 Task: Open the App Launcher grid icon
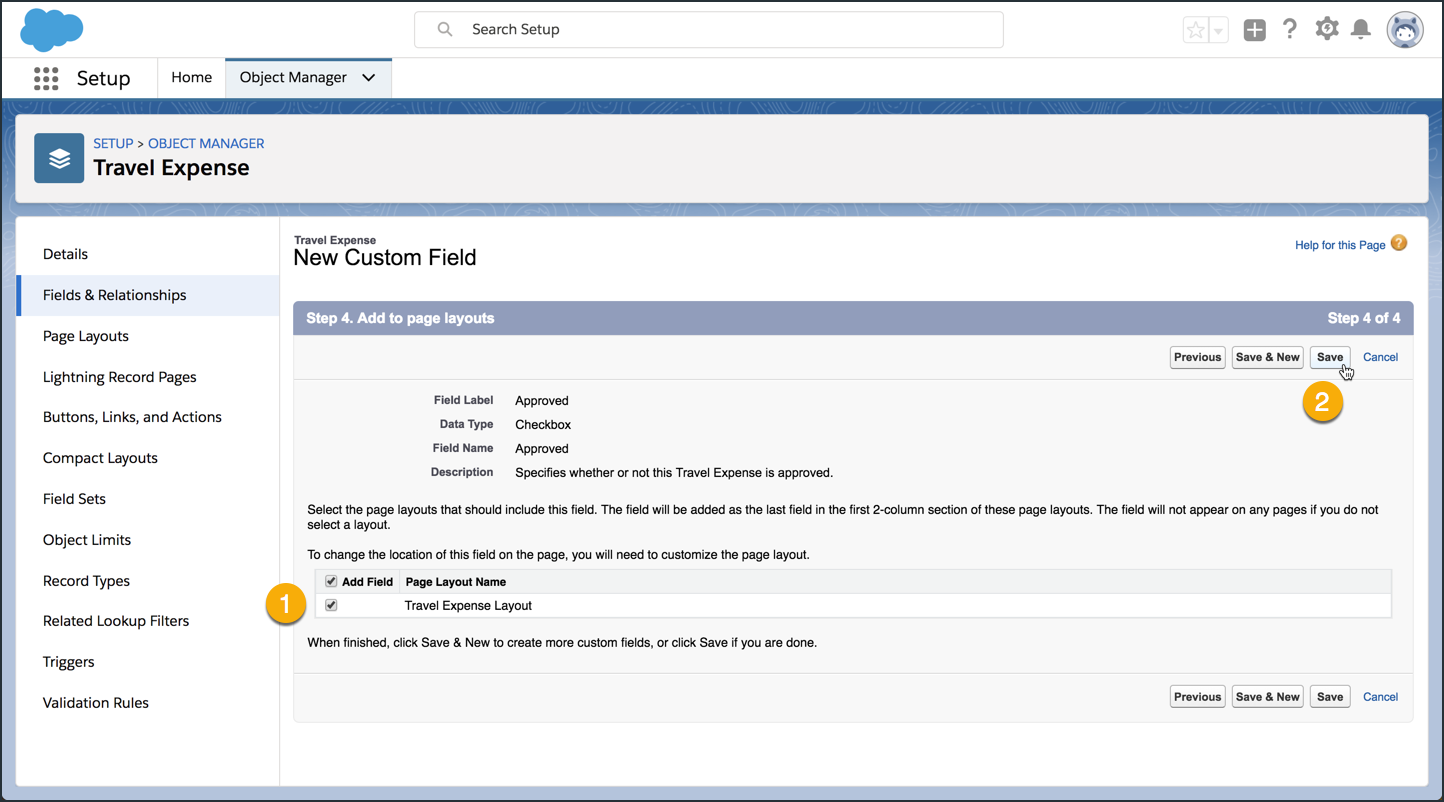[46, 78]
